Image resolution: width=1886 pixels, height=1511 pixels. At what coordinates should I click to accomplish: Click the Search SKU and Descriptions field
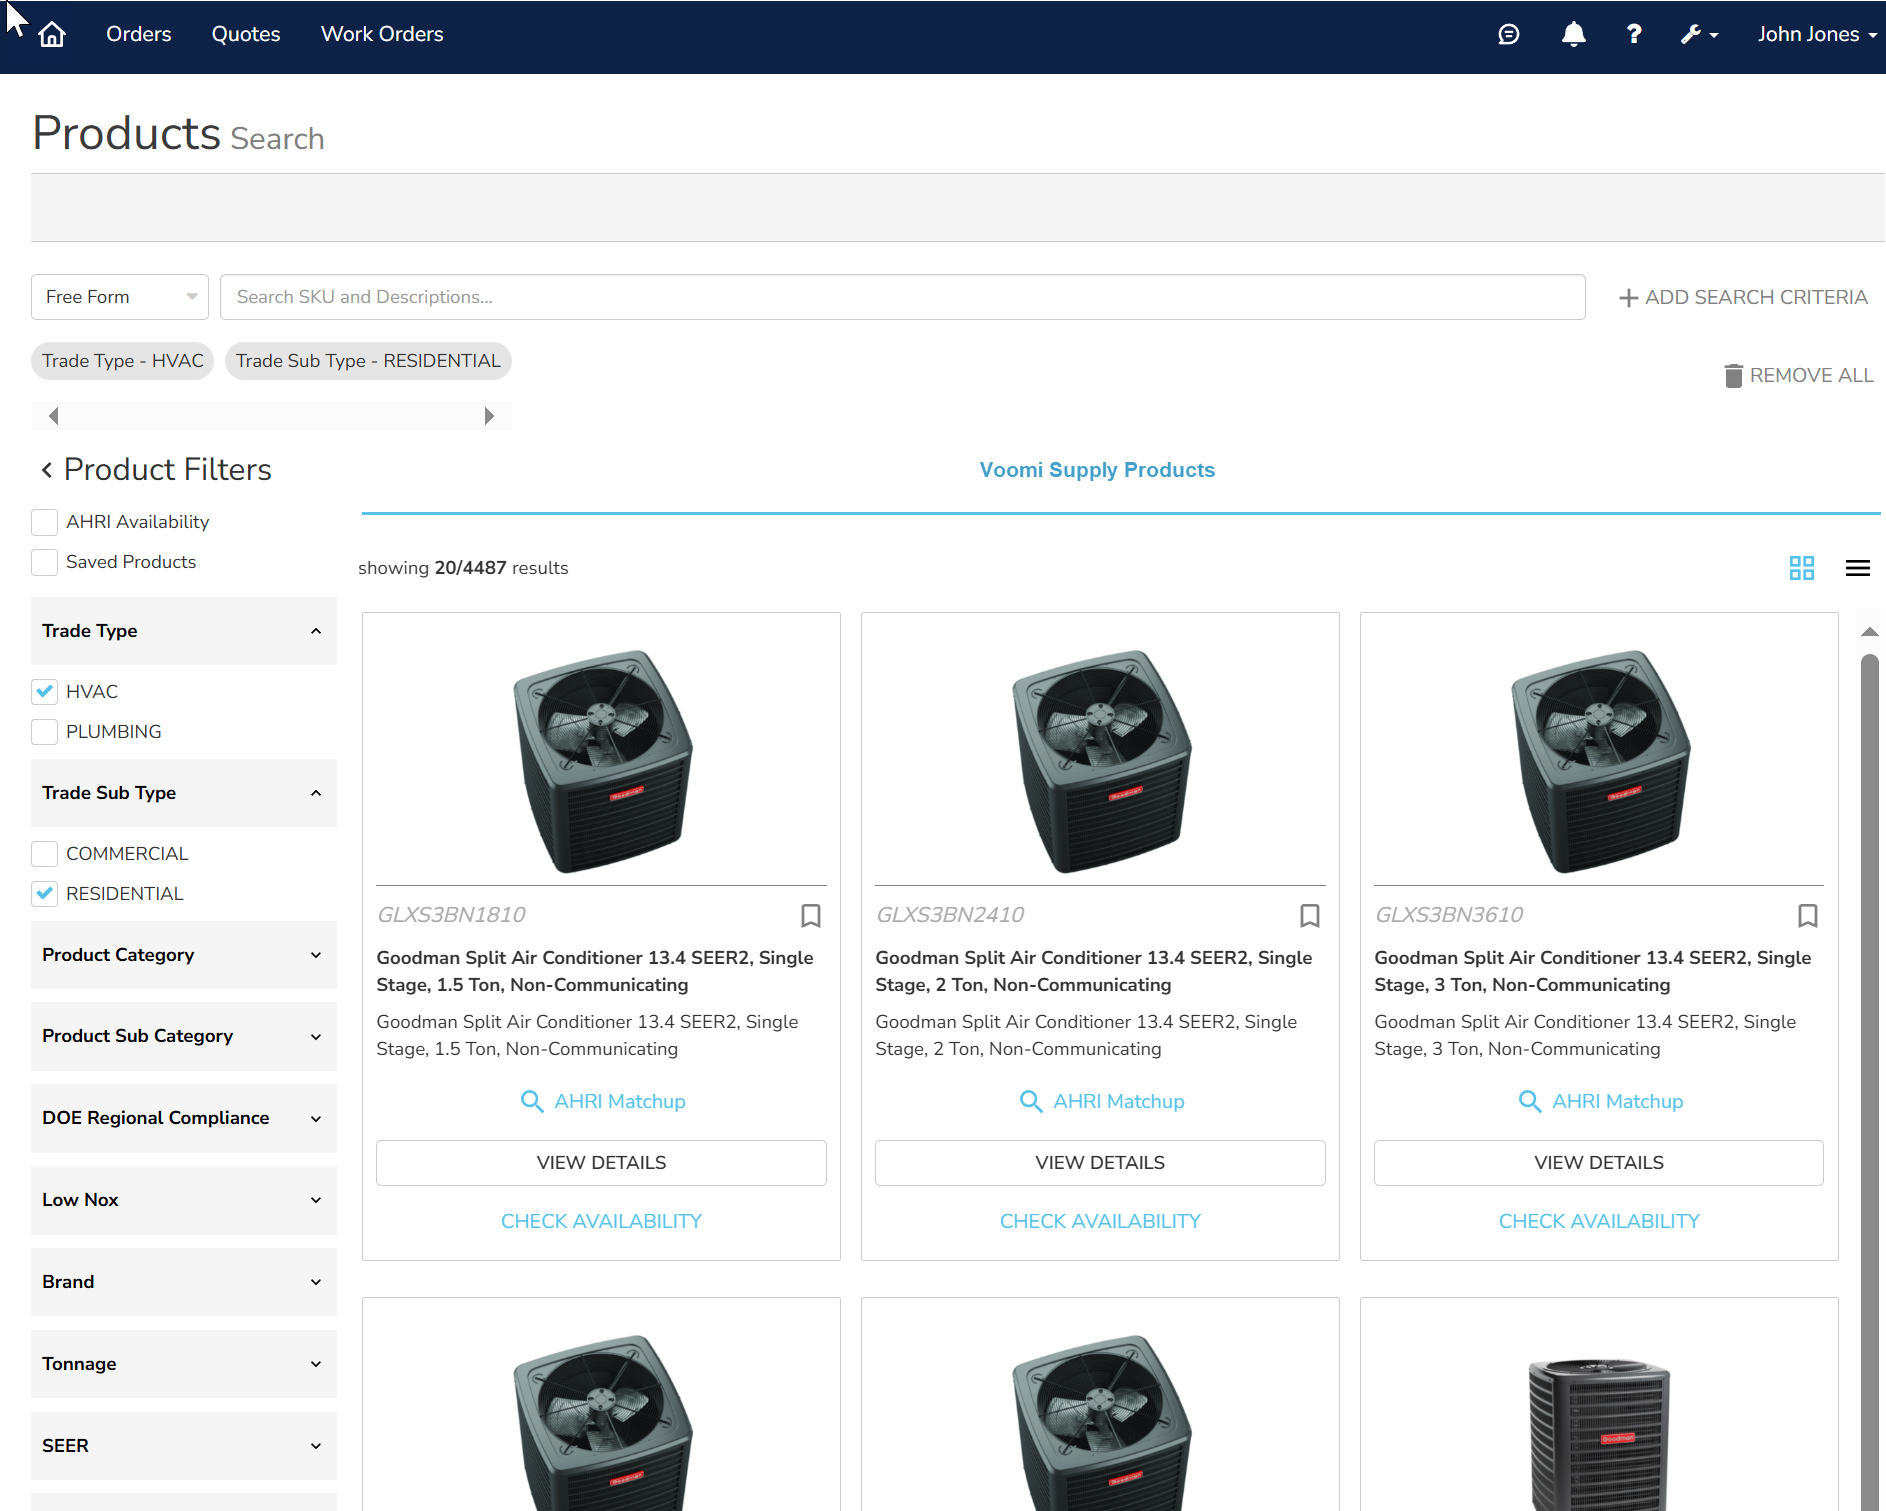pos(902,297)
